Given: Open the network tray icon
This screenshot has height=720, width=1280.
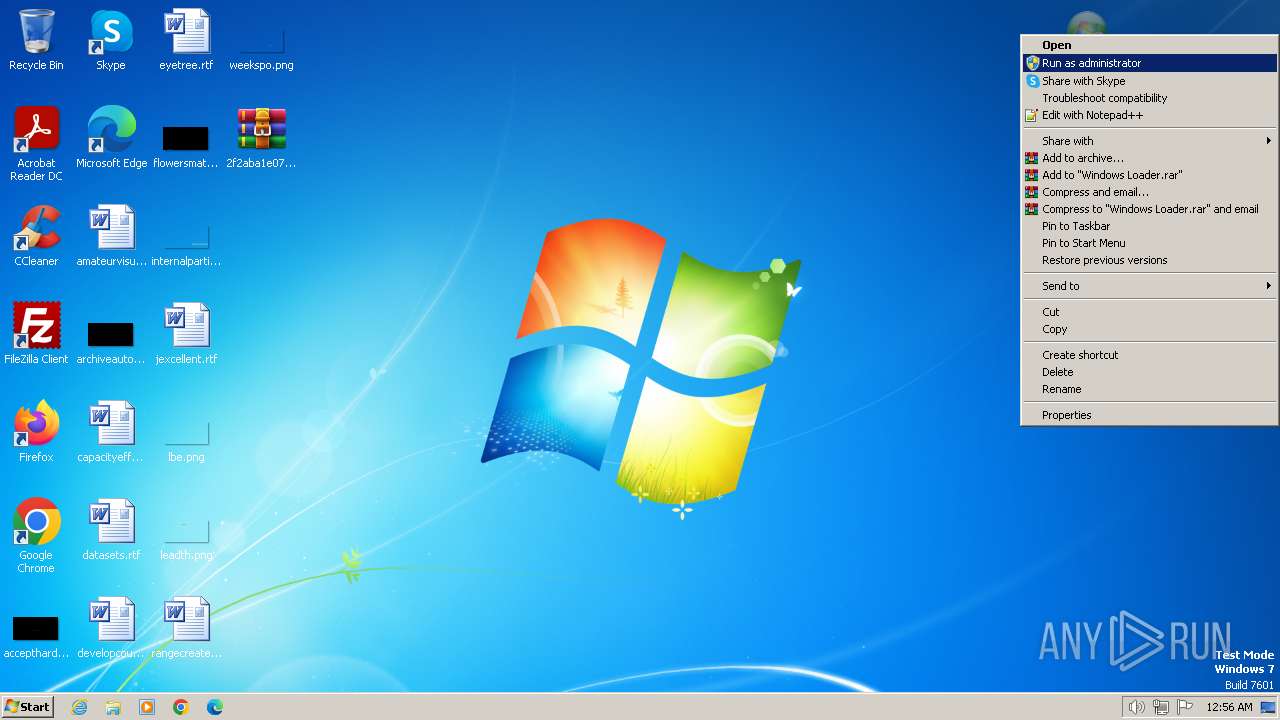Looking at the screenshot, I should point(1161,707).
